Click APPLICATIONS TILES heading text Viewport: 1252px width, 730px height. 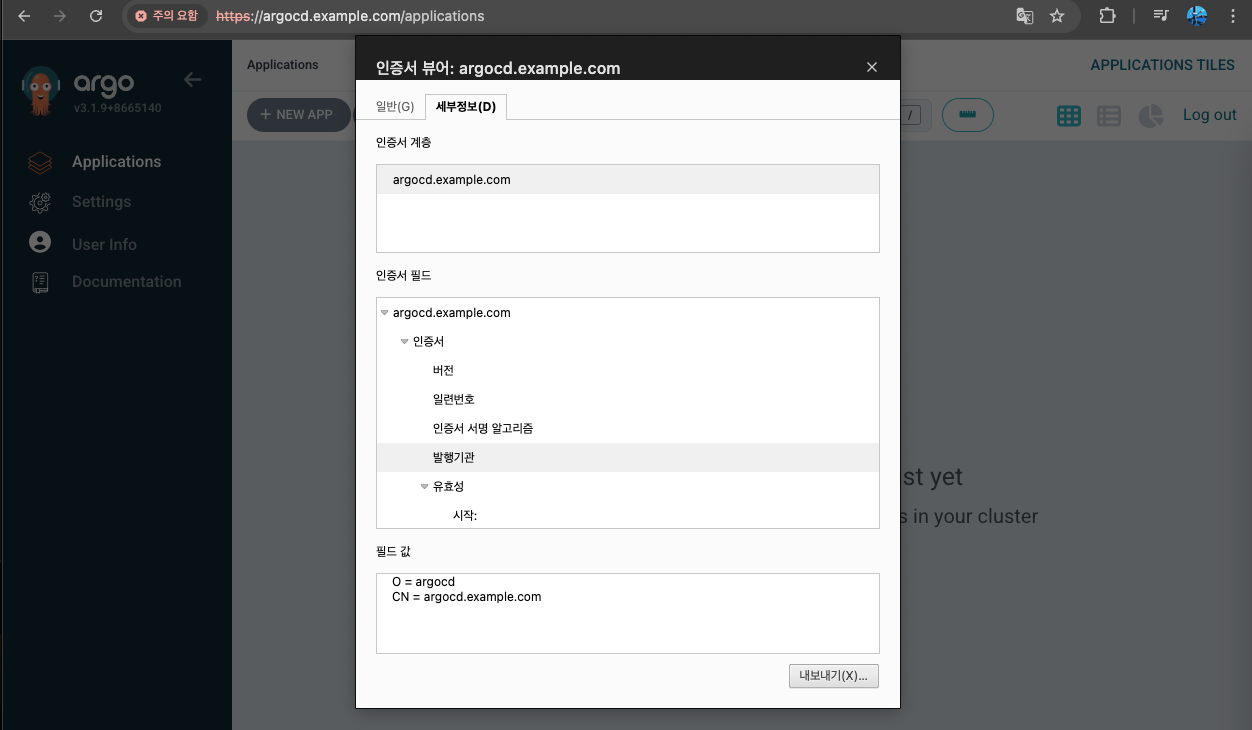1162,65
